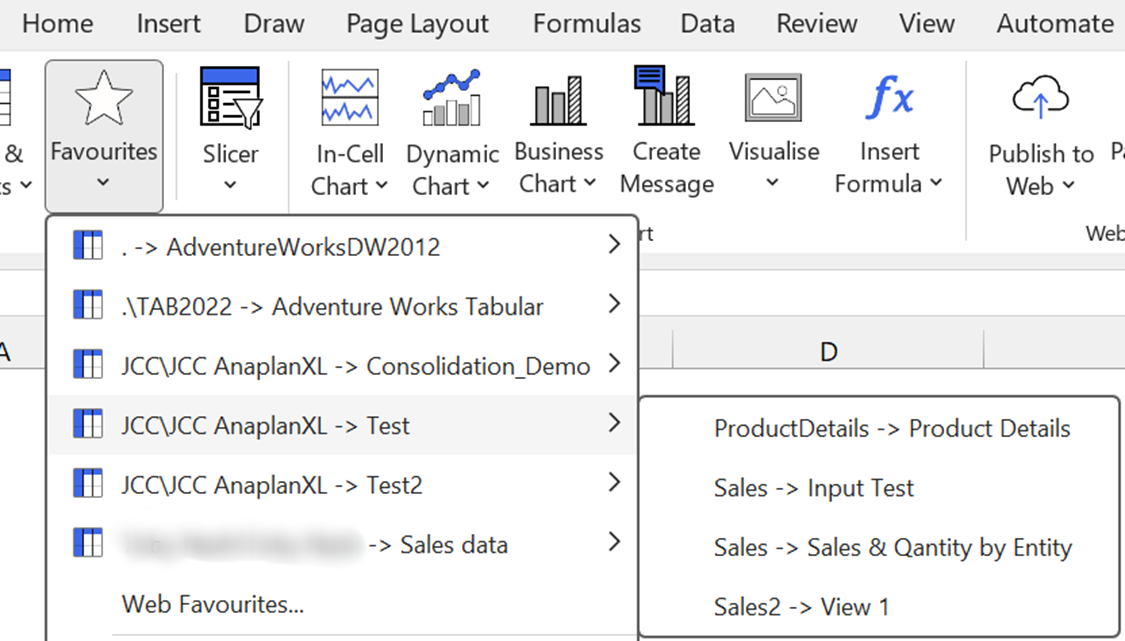Open the Slicer dropdown arrow
This screenshot has height=641, width=1125.
(230, 185)
